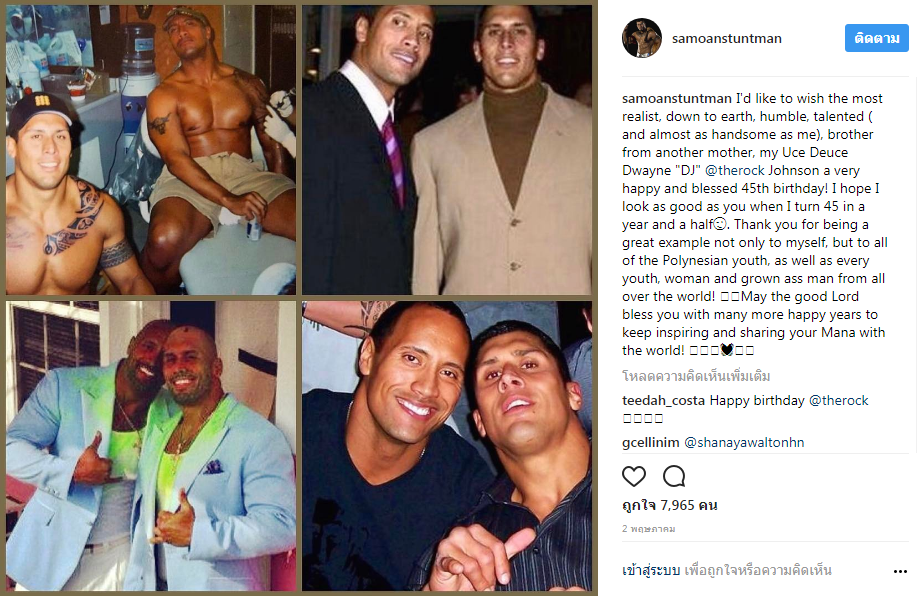Open the samoanstuntman profile avatar
917x596 pixels.
(642, 38)
